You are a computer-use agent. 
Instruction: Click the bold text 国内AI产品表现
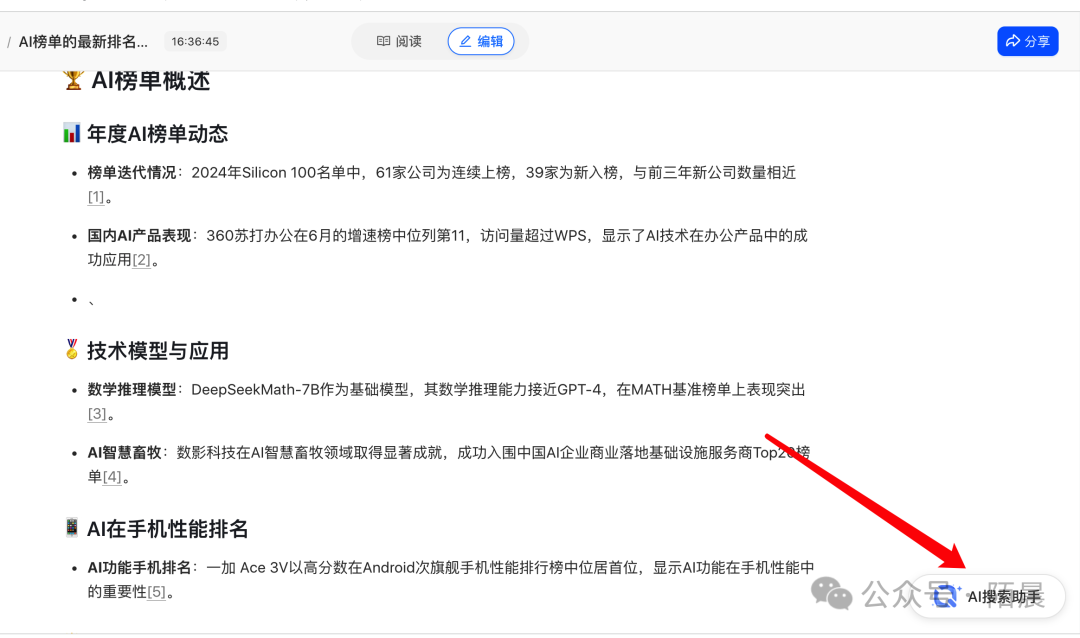[x=139, y=236]
